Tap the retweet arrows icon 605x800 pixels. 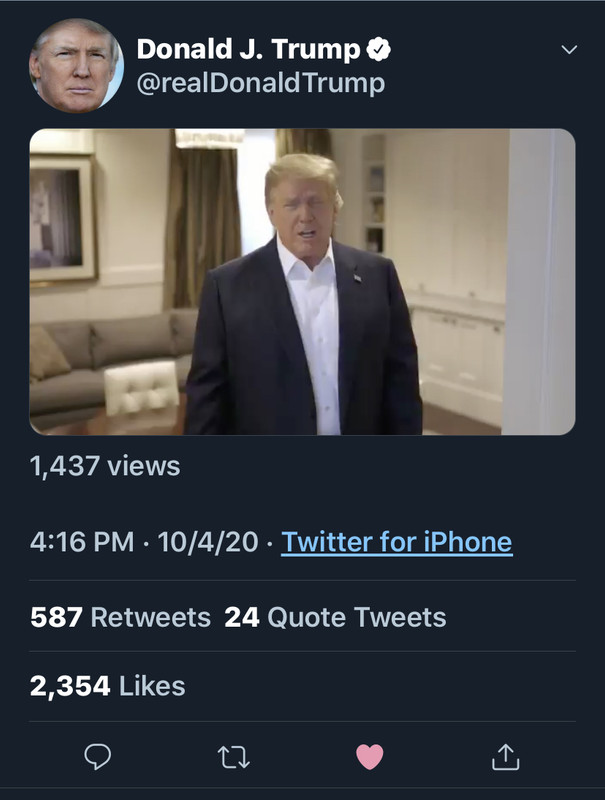coord(232,758)
